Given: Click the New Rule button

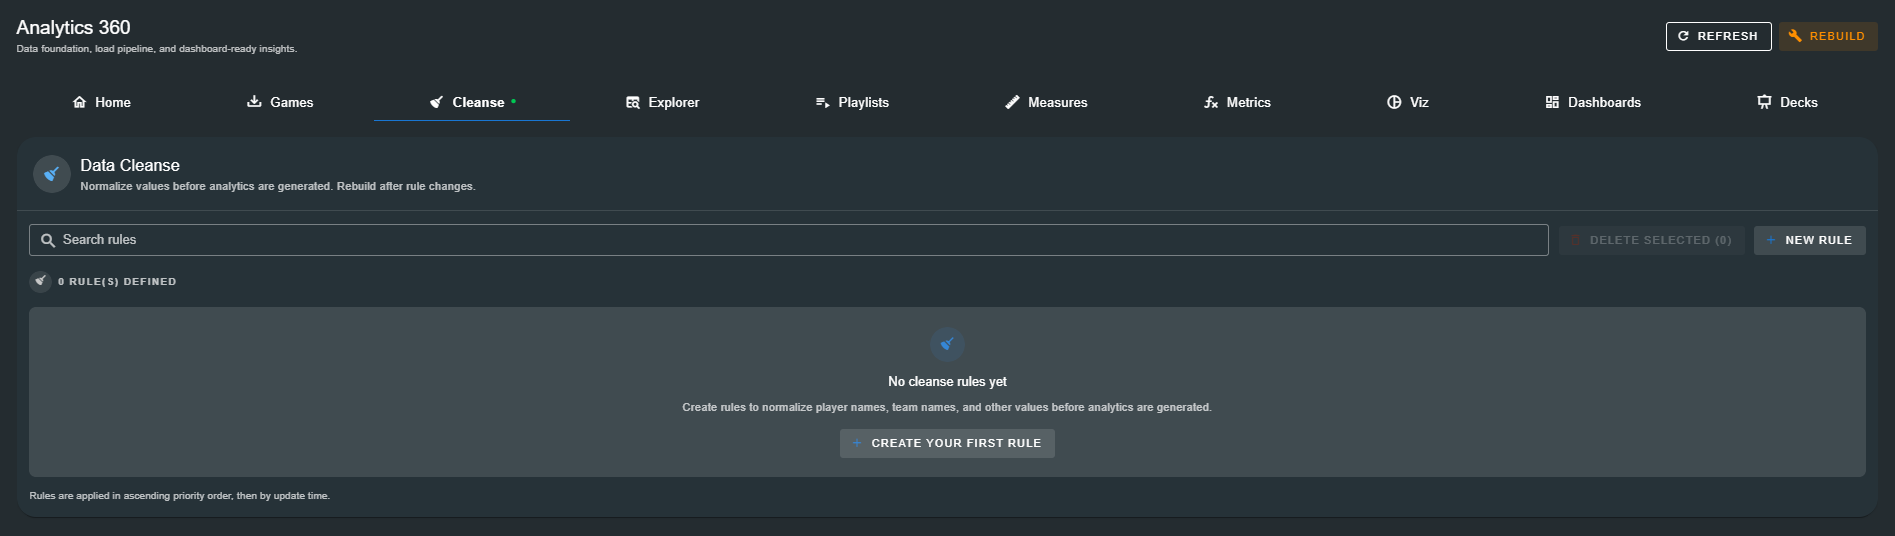Looking at the screenshot, I should (x=1809, y=240).
